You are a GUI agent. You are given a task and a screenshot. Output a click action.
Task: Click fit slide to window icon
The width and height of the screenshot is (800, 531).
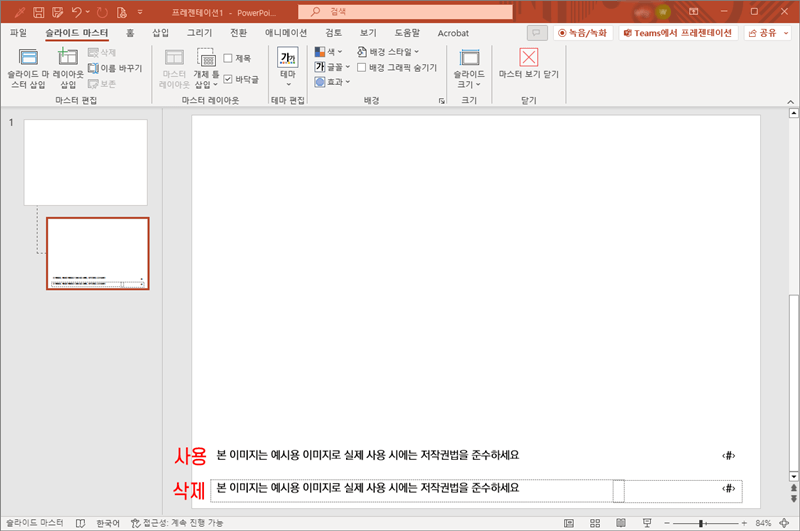(x=785, y=523)
